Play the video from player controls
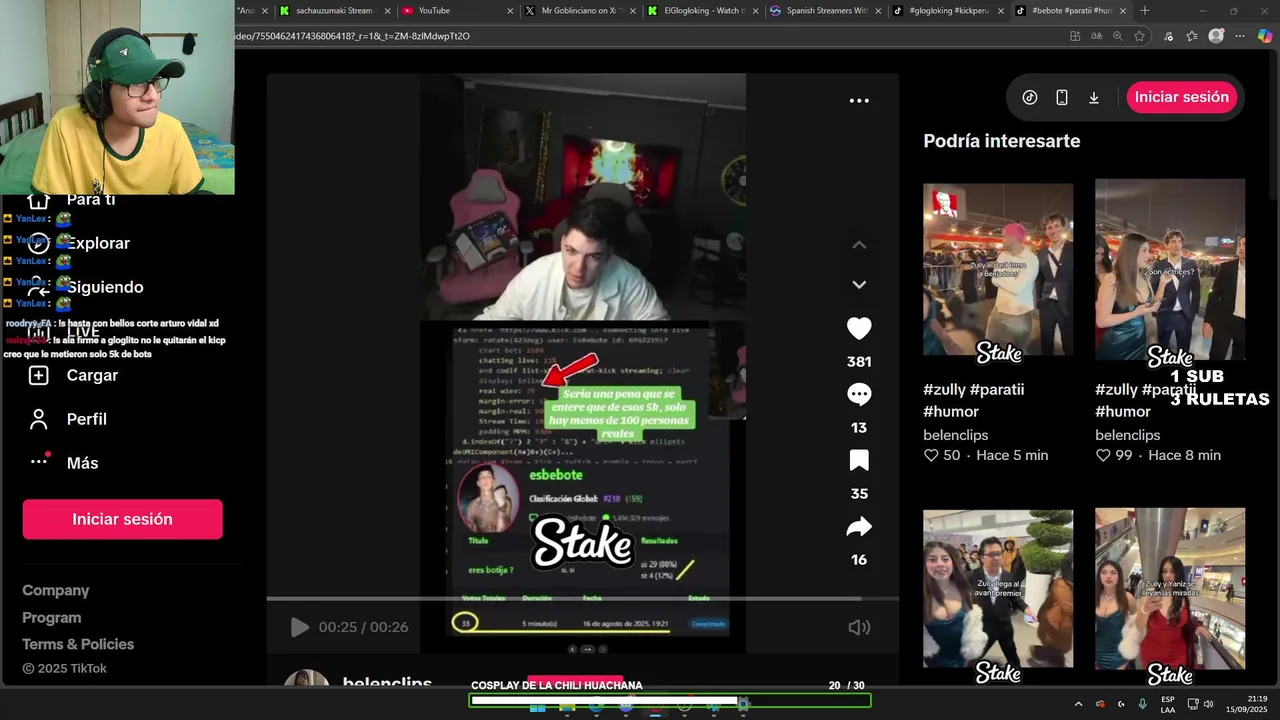 point(299,627)
